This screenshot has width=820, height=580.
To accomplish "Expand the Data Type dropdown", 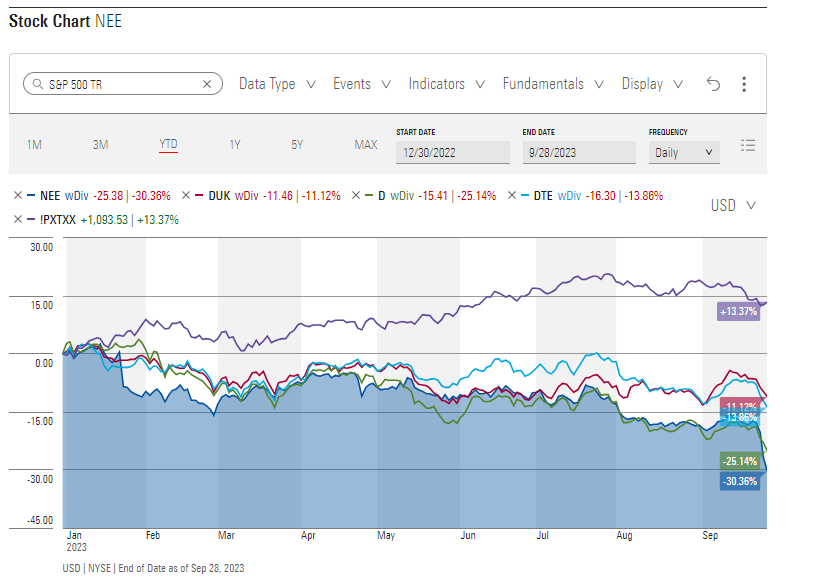I will click(277, 84).
